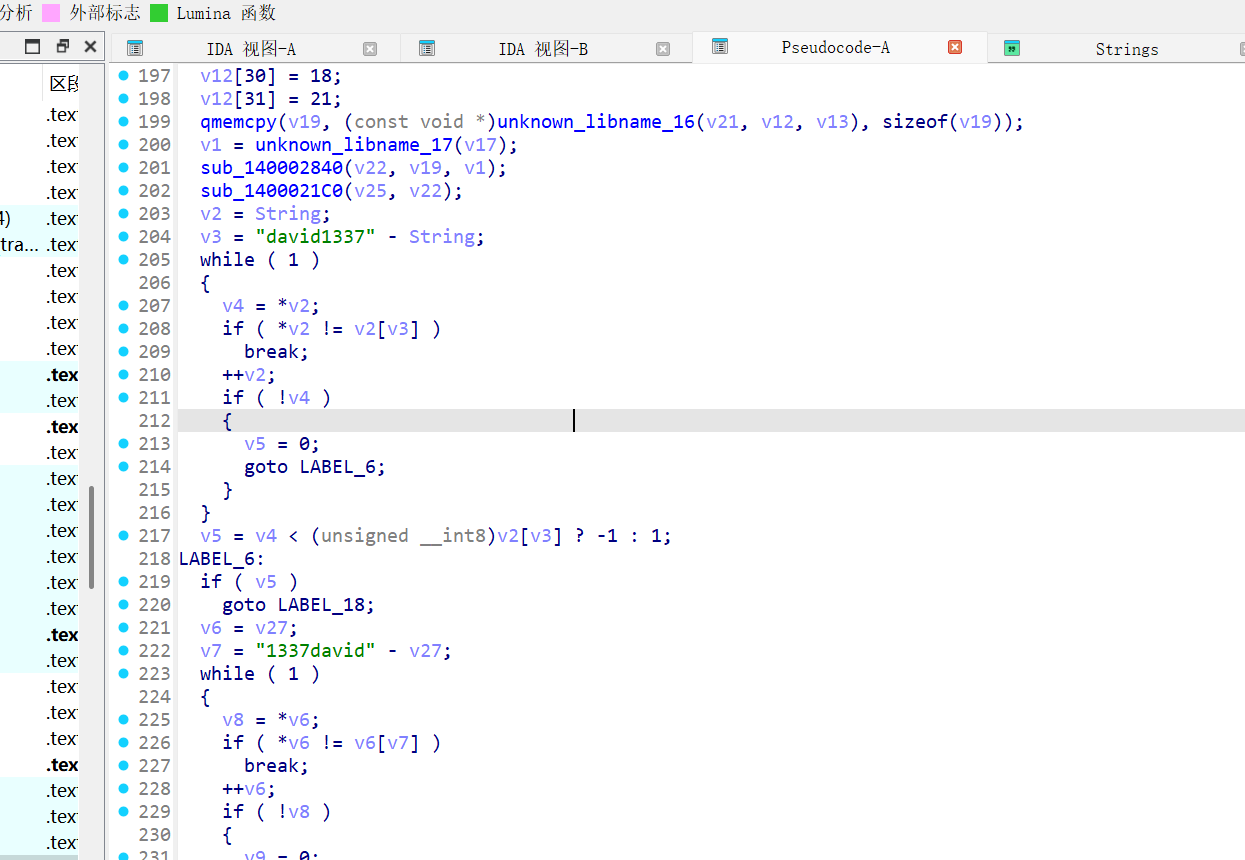Click v12[31] assignment on line 198

pyautogui.click(x=271, y=99)
